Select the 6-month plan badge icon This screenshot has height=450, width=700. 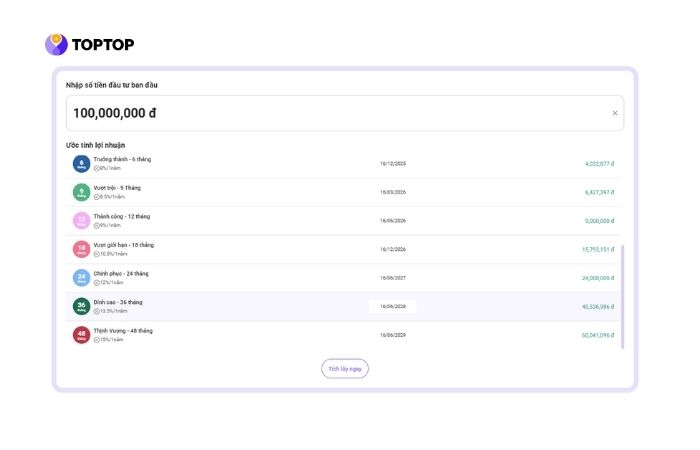coord(81,163)
